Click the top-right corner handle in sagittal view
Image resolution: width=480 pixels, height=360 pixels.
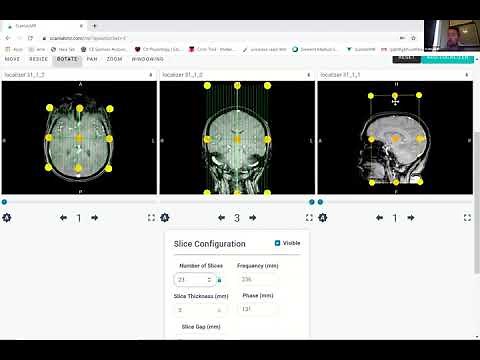pyautogui.click(x=419, y=95)
